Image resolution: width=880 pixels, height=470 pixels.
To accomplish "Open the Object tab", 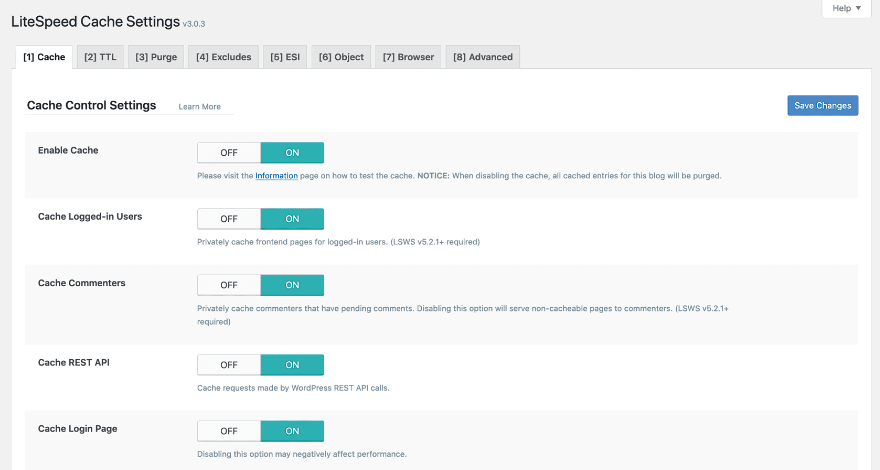I will [341, 57].
